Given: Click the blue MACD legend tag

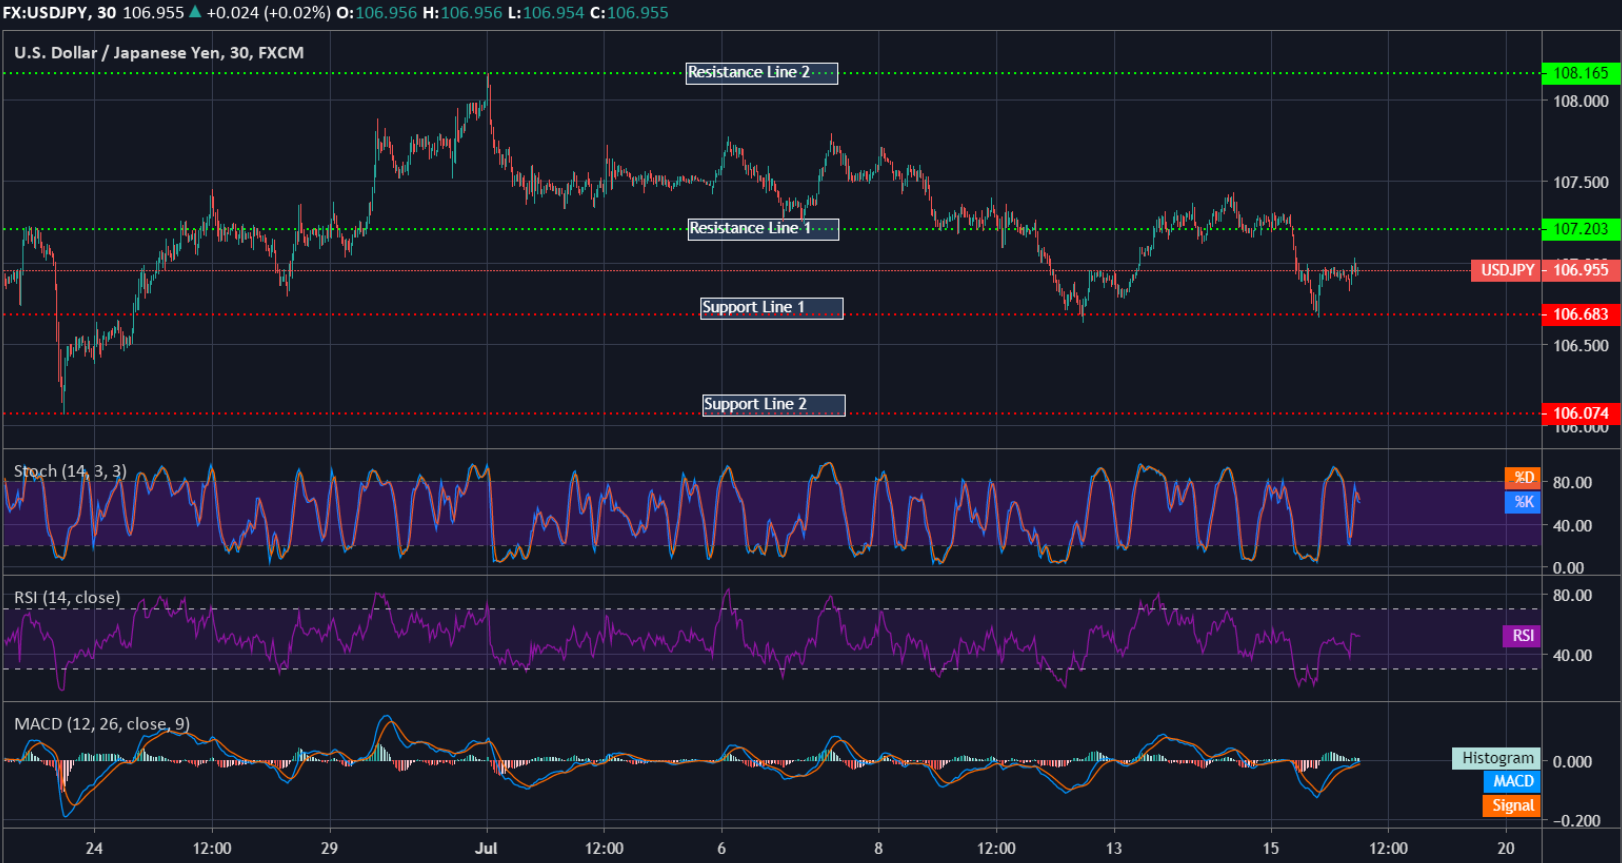Looking at the screenshot, I should tap(1512, 781).
